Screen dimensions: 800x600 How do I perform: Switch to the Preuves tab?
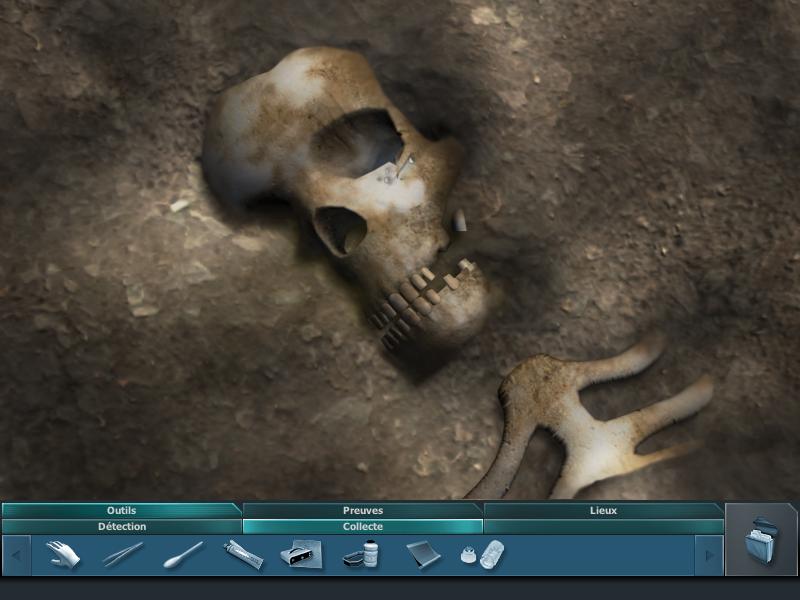click(x=363, y=510)
